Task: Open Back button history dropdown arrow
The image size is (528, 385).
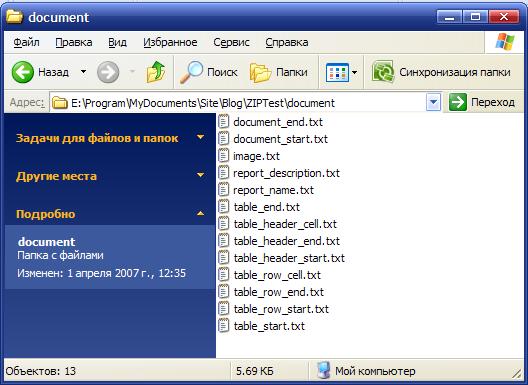Action: 83,72
